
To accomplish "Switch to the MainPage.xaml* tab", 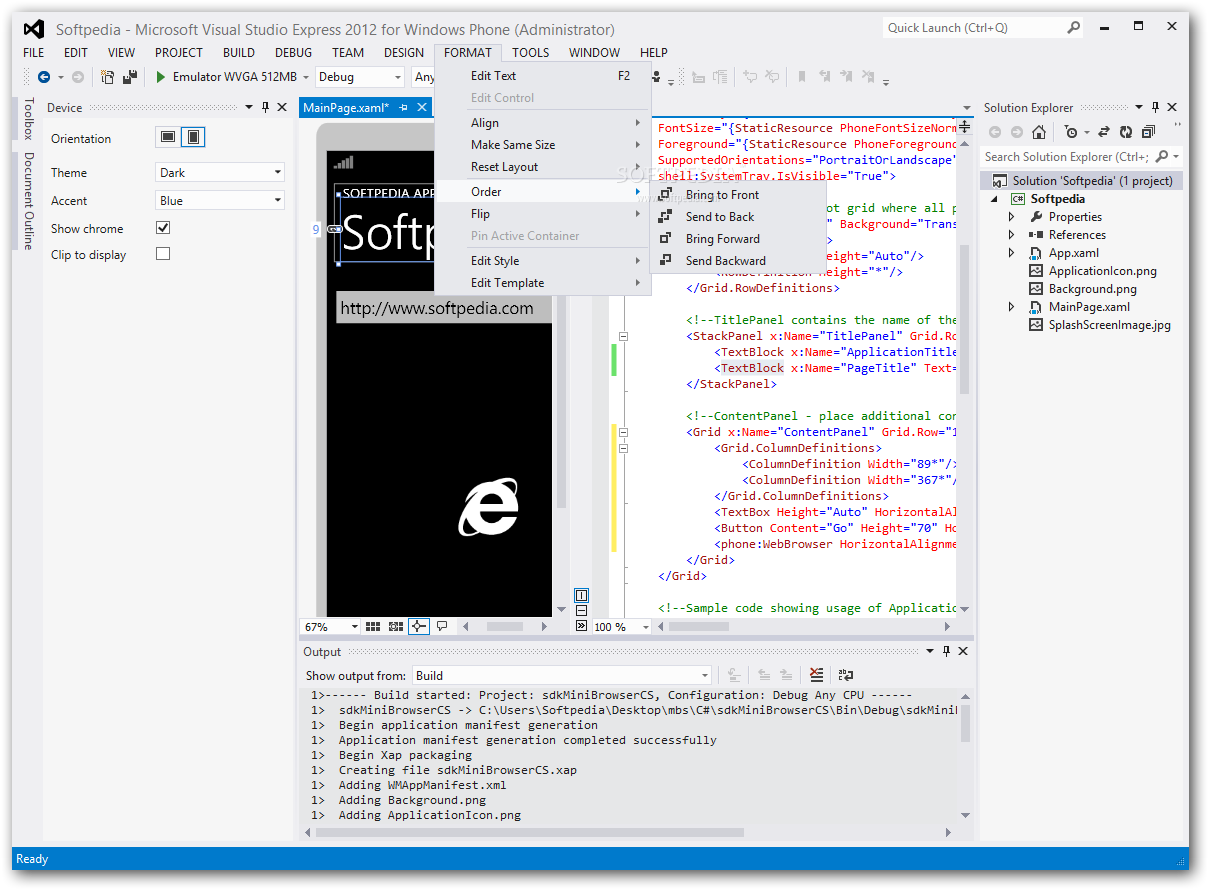I will click(346, 107).
